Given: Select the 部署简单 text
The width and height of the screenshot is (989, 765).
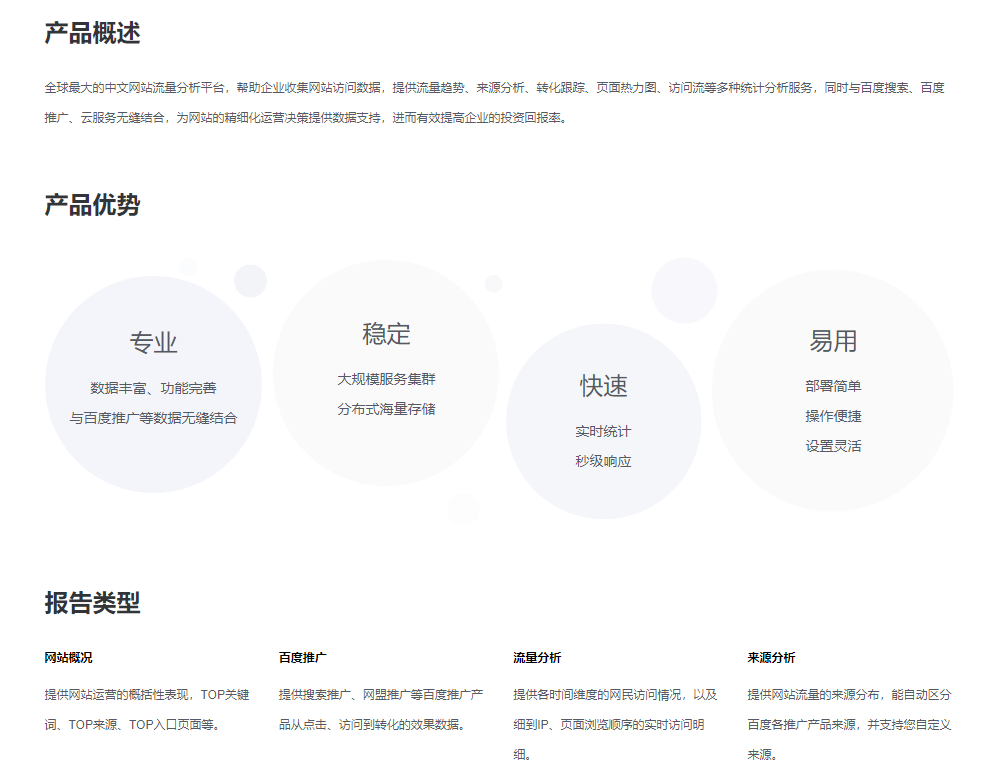Looking at the screenshot, I should [833, 386].
